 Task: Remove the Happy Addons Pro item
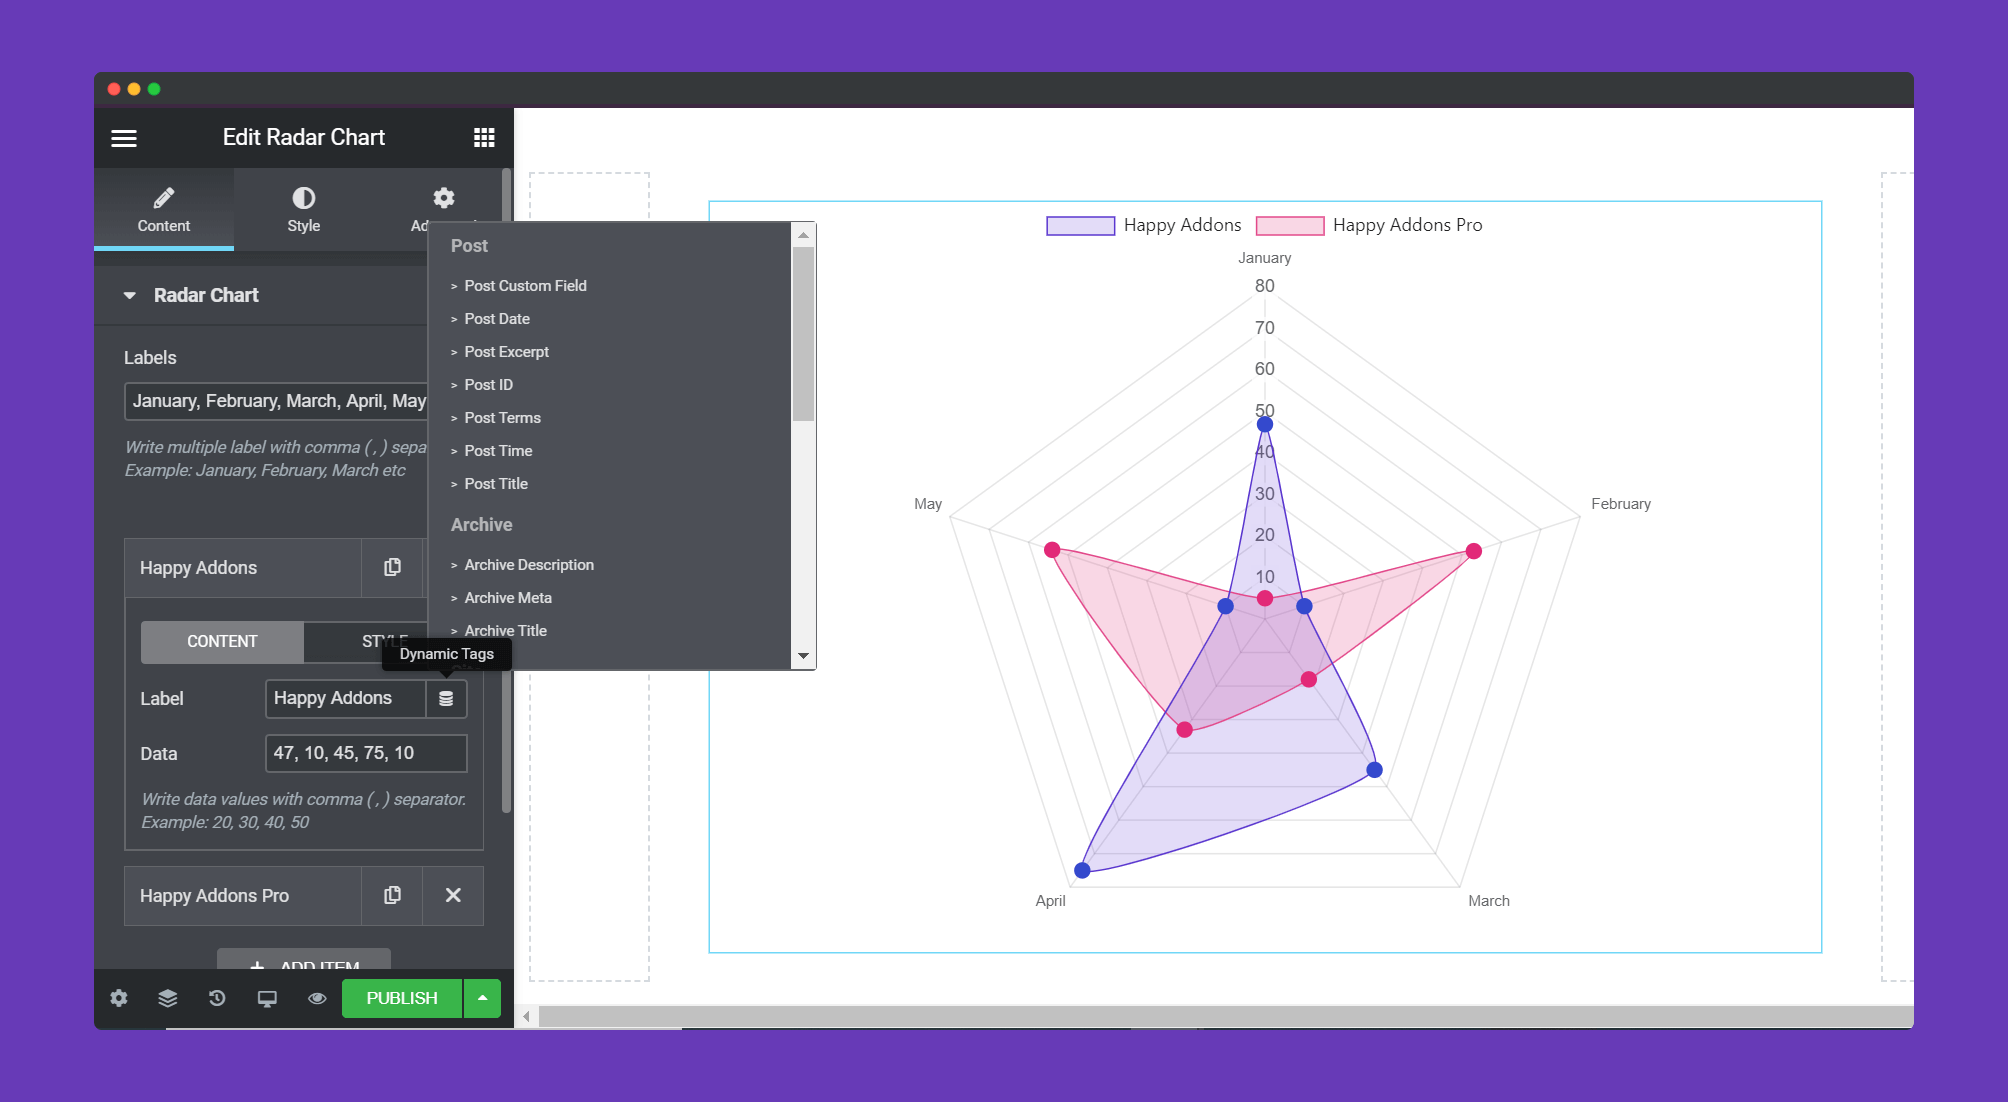[453, 895]
